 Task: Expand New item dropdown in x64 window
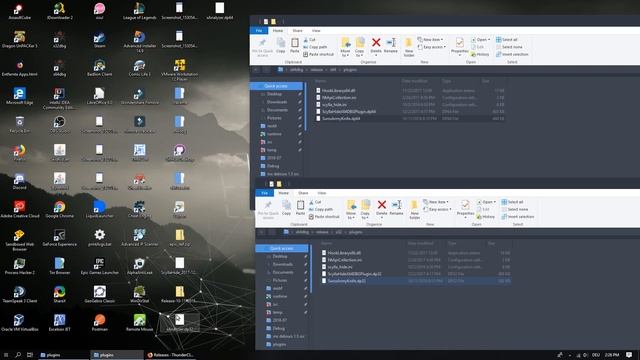point(431,40)
